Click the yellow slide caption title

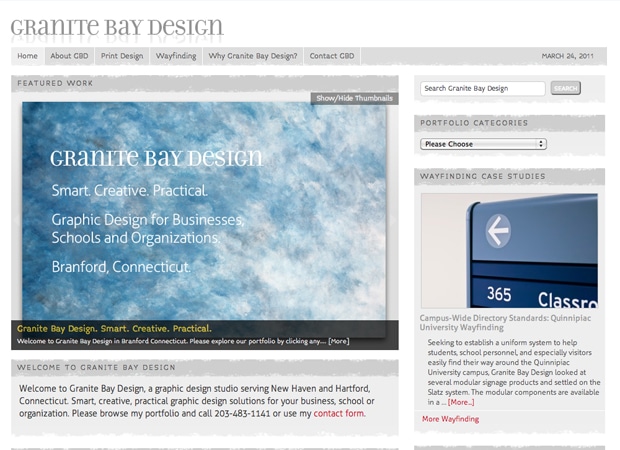[x=114, y=329]
